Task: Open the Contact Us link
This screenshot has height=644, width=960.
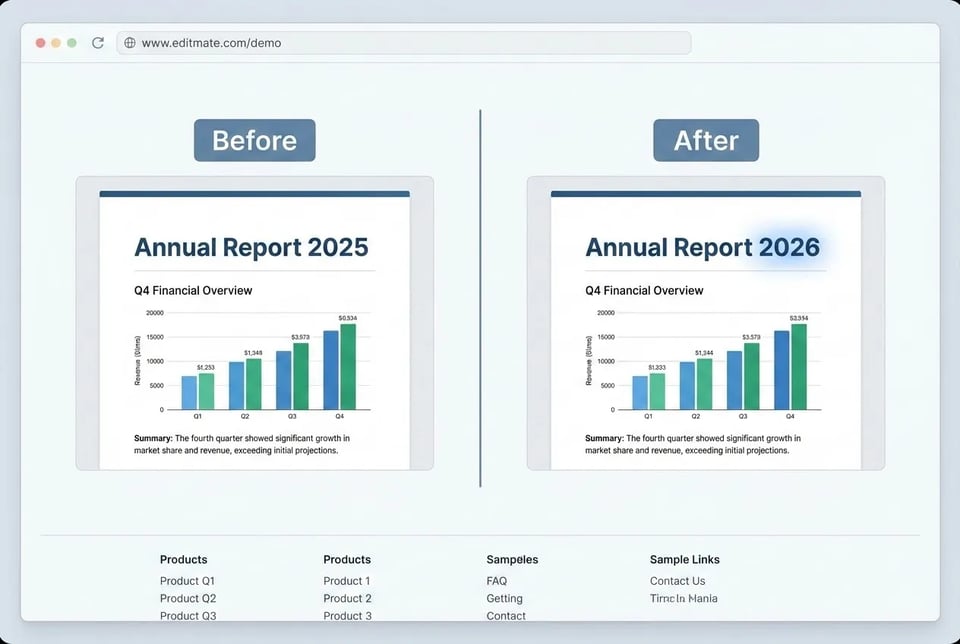Action: 677,580
